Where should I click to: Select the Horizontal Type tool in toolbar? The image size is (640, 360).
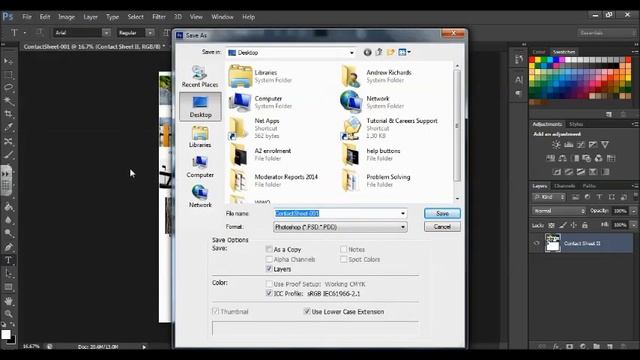click(8, 260)
